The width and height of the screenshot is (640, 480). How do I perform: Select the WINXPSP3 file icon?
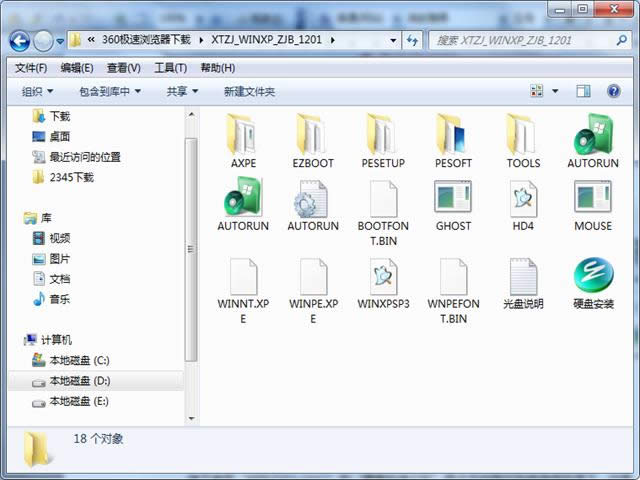383,277
